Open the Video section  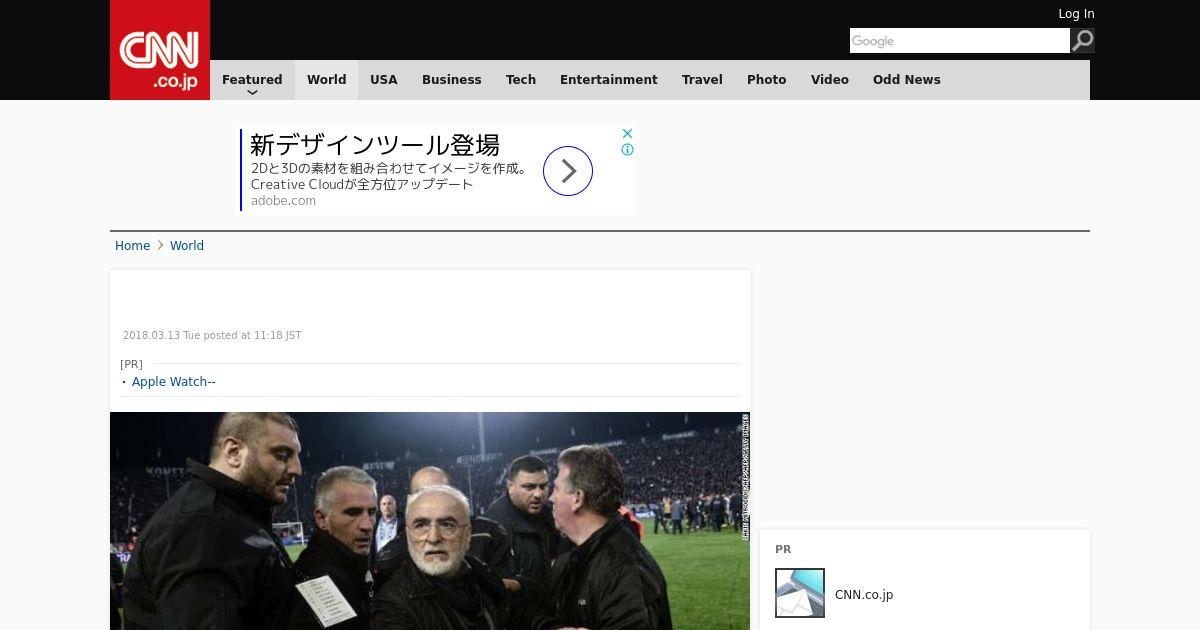[x=830, y=80]
